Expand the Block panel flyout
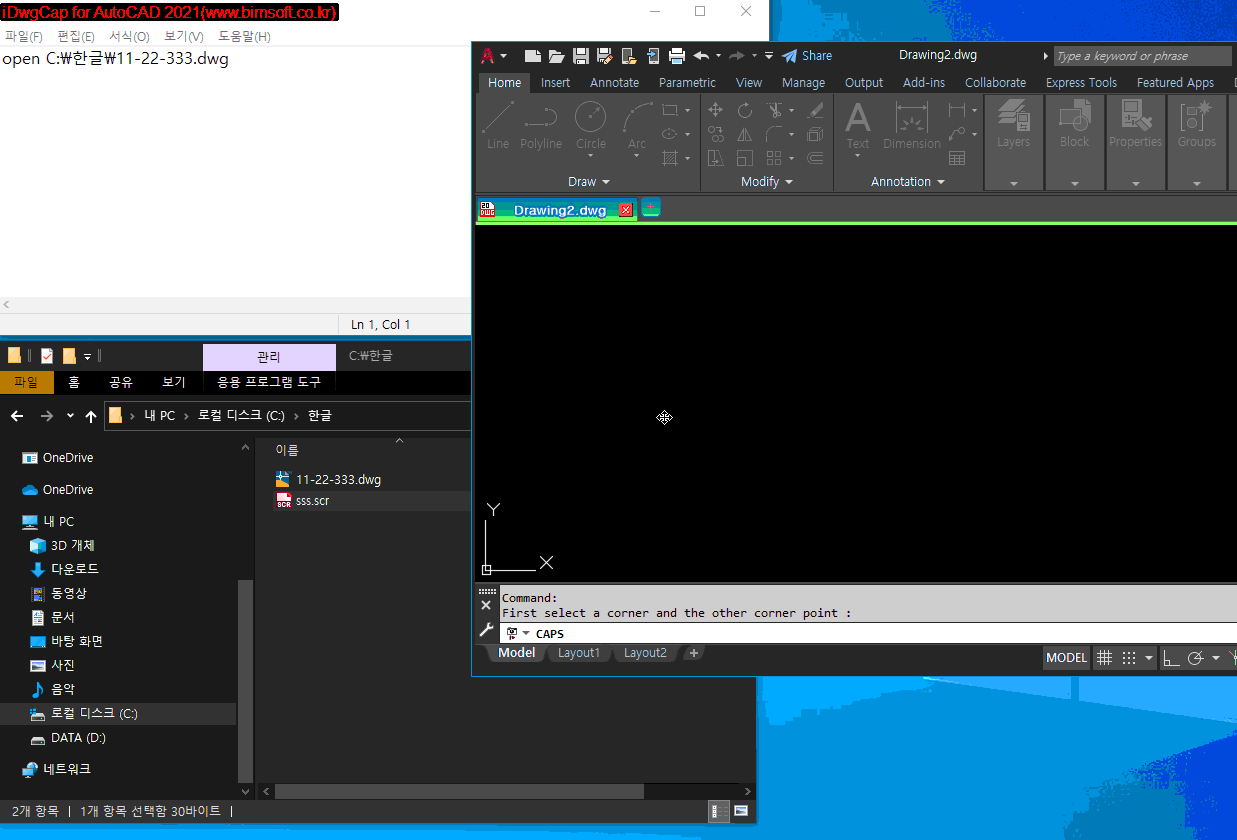The width and height of the screenshot is (1237, 840). 1075,183
